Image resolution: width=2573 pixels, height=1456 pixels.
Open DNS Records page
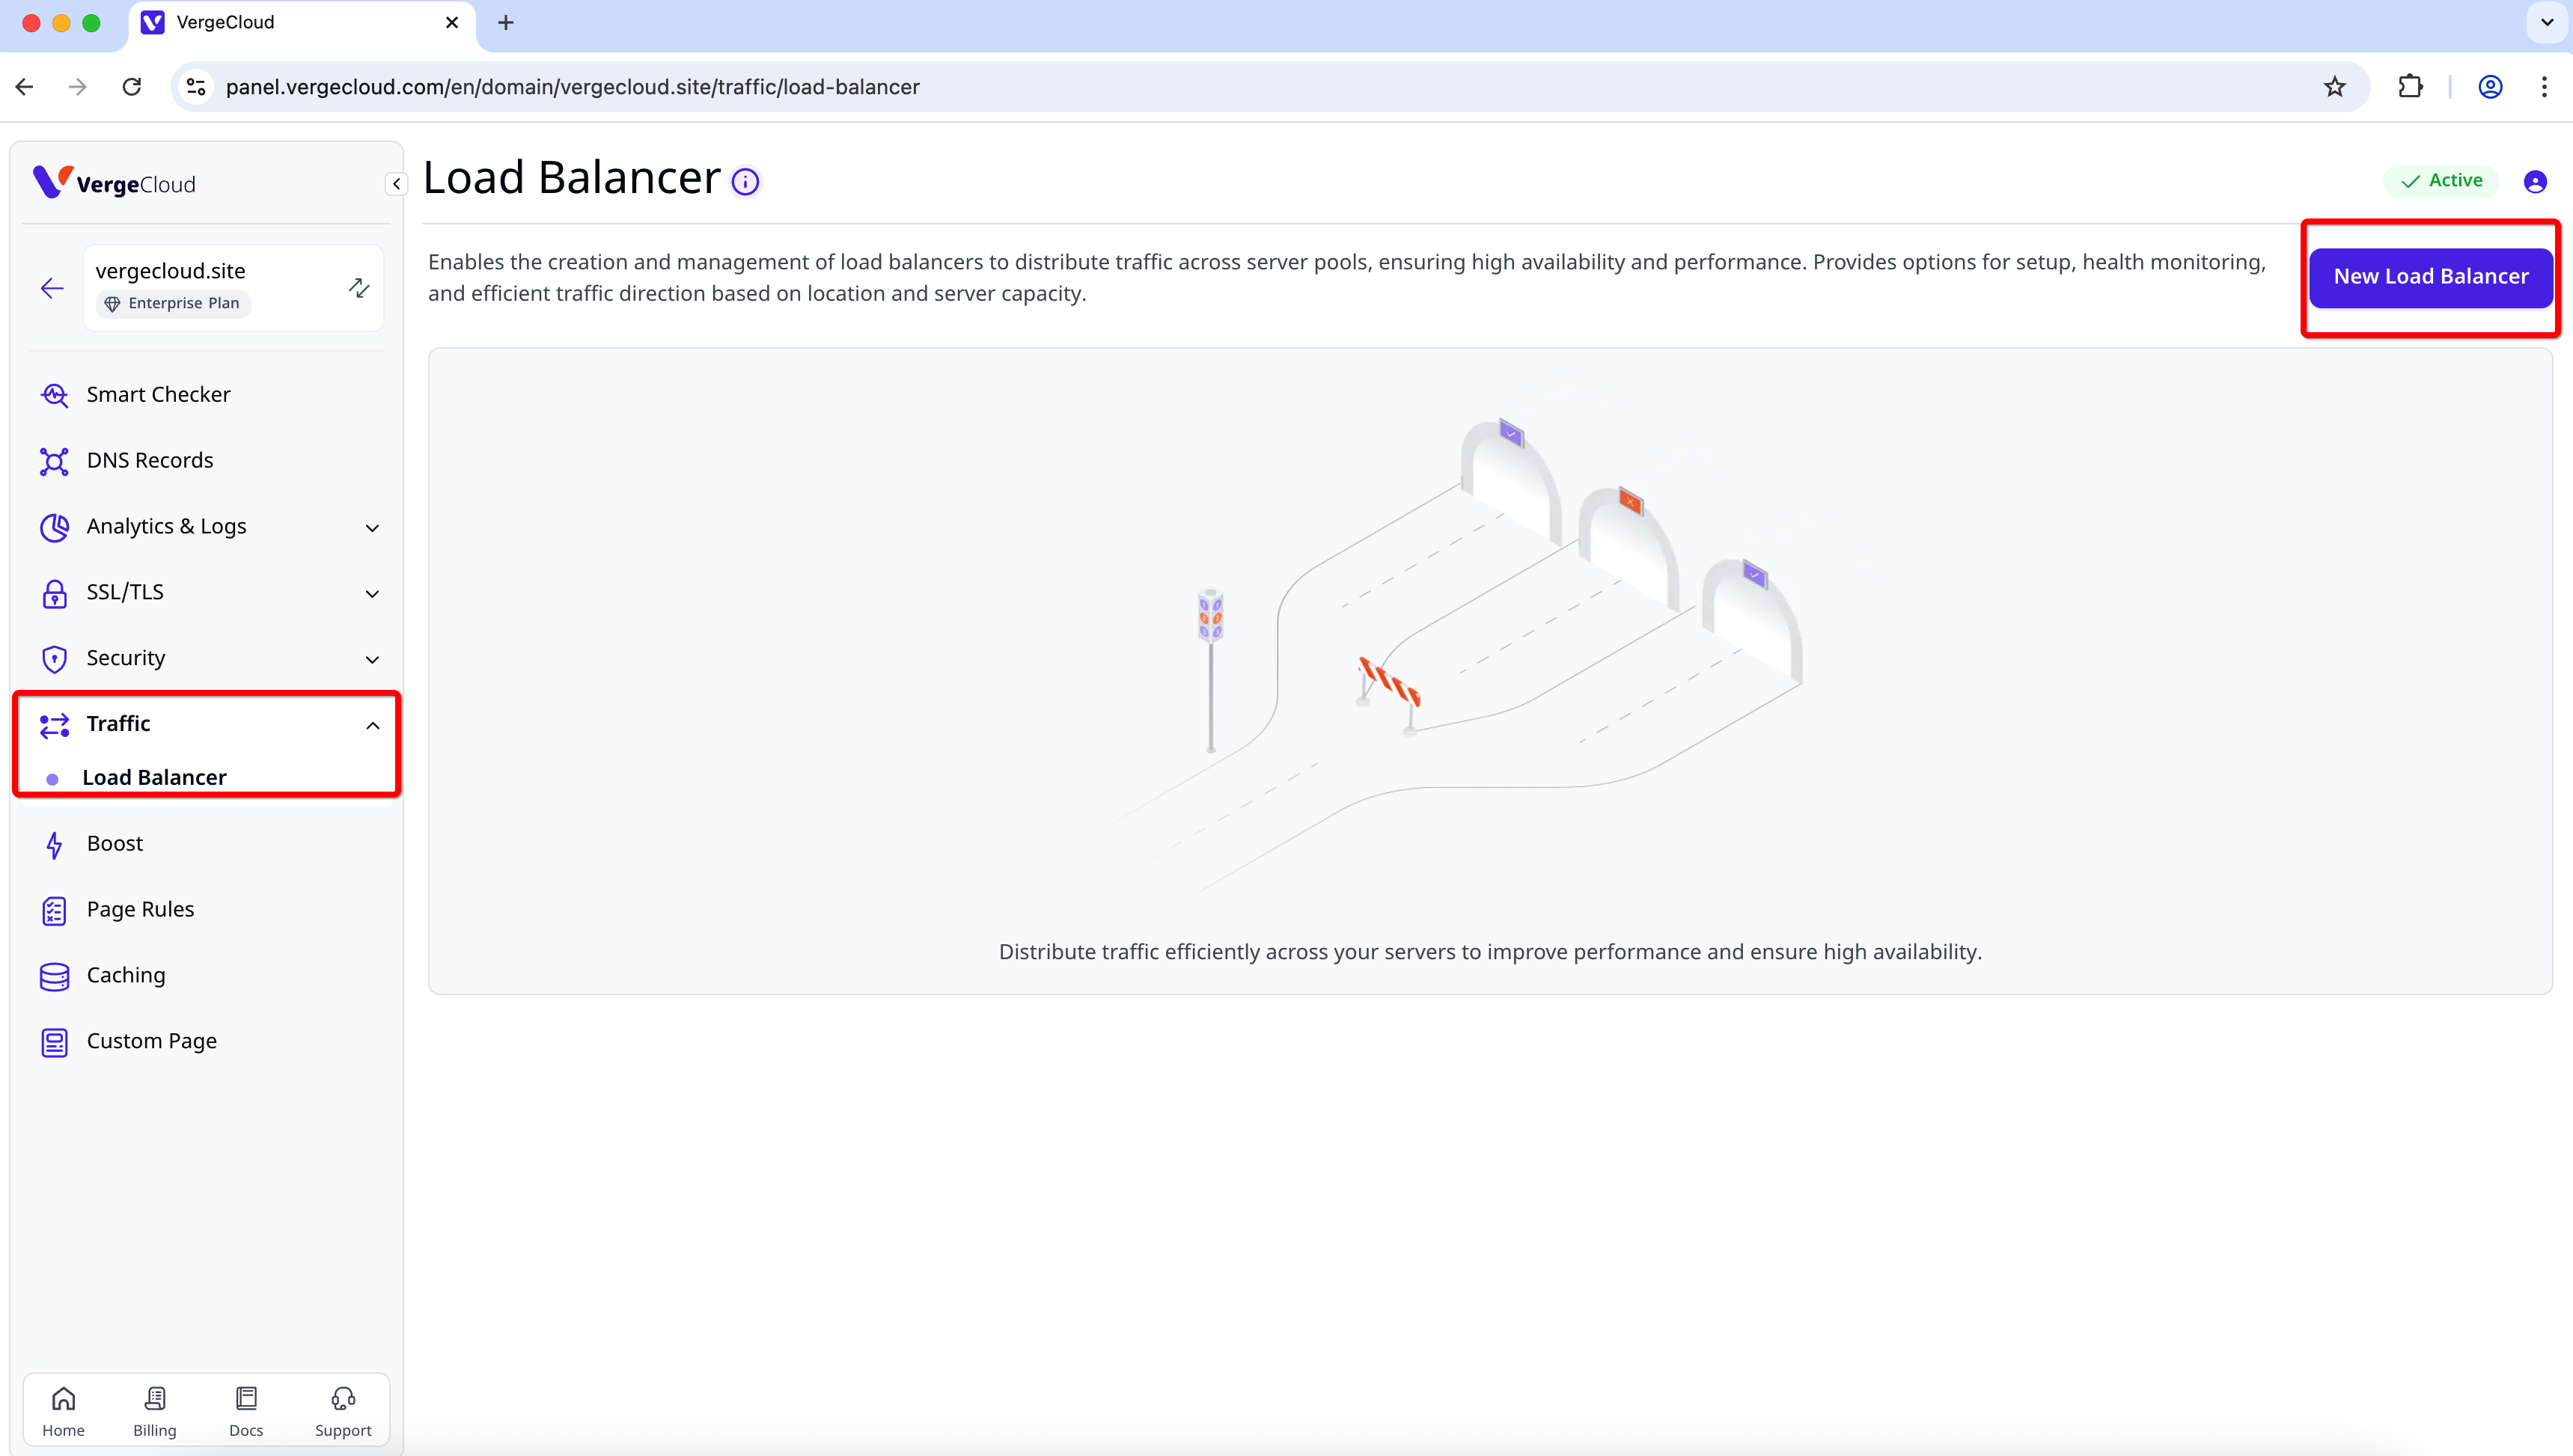pos(150,460)
